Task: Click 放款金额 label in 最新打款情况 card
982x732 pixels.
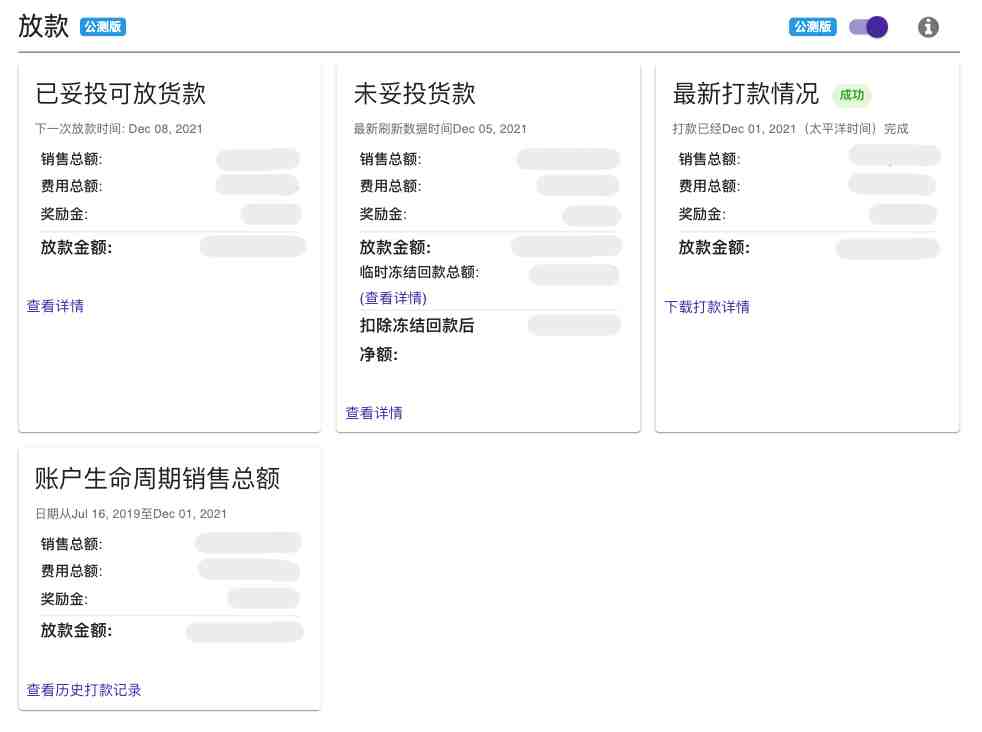Action: (x=714, y=247)
